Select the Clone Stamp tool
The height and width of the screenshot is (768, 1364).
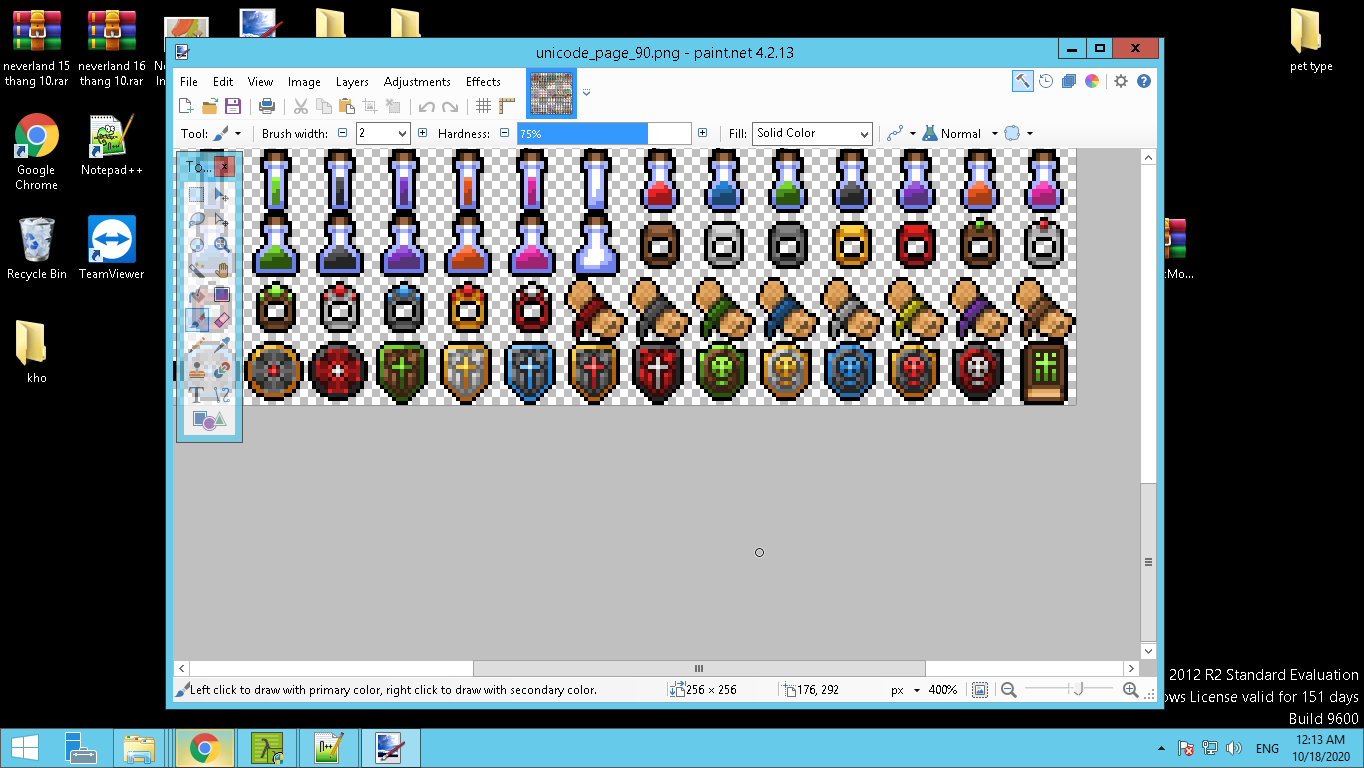pos(197,369)
